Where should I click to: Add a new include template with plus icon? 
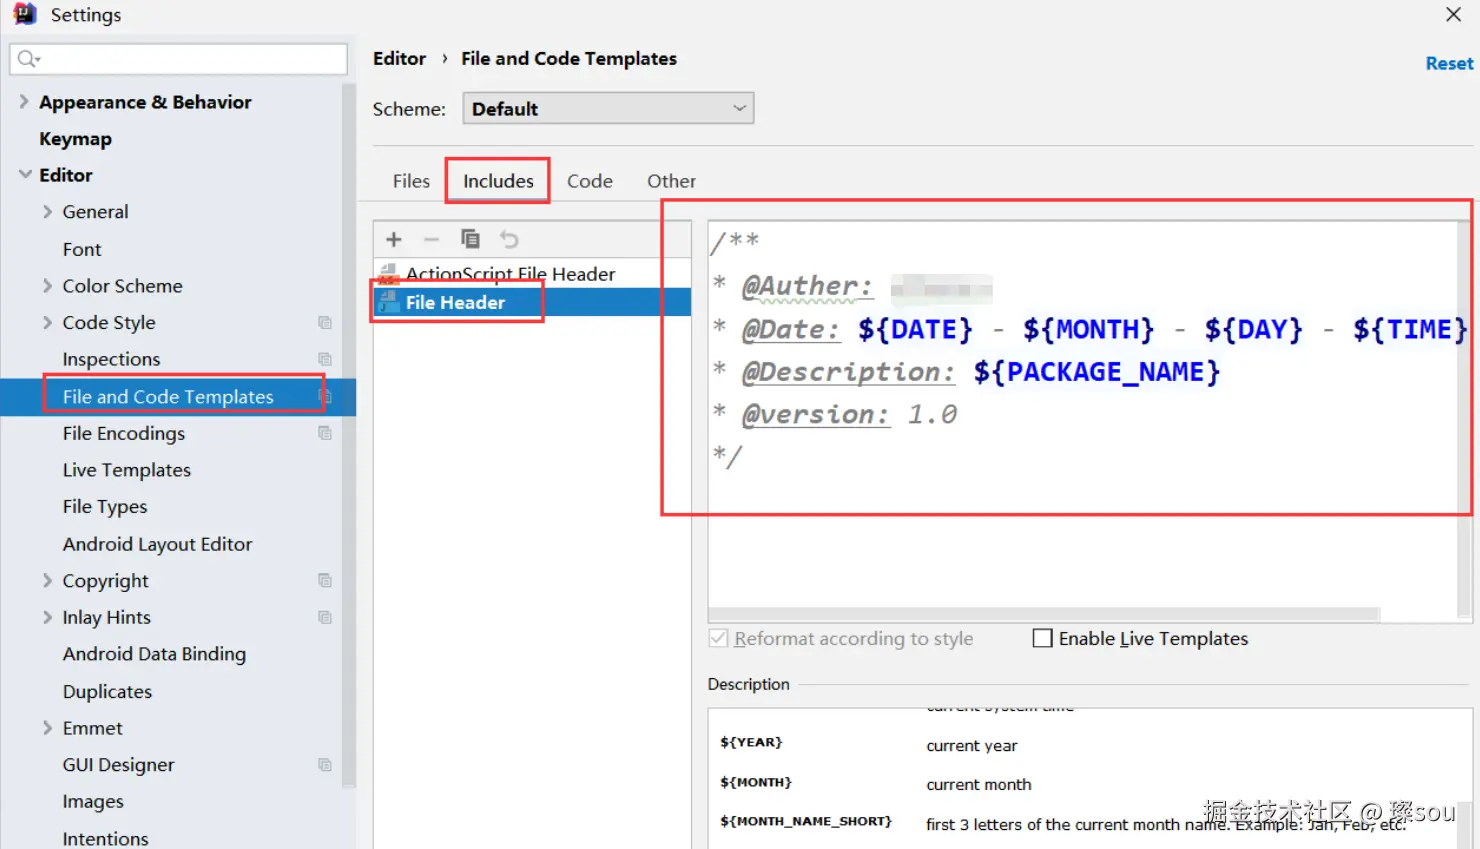[394, 239]
